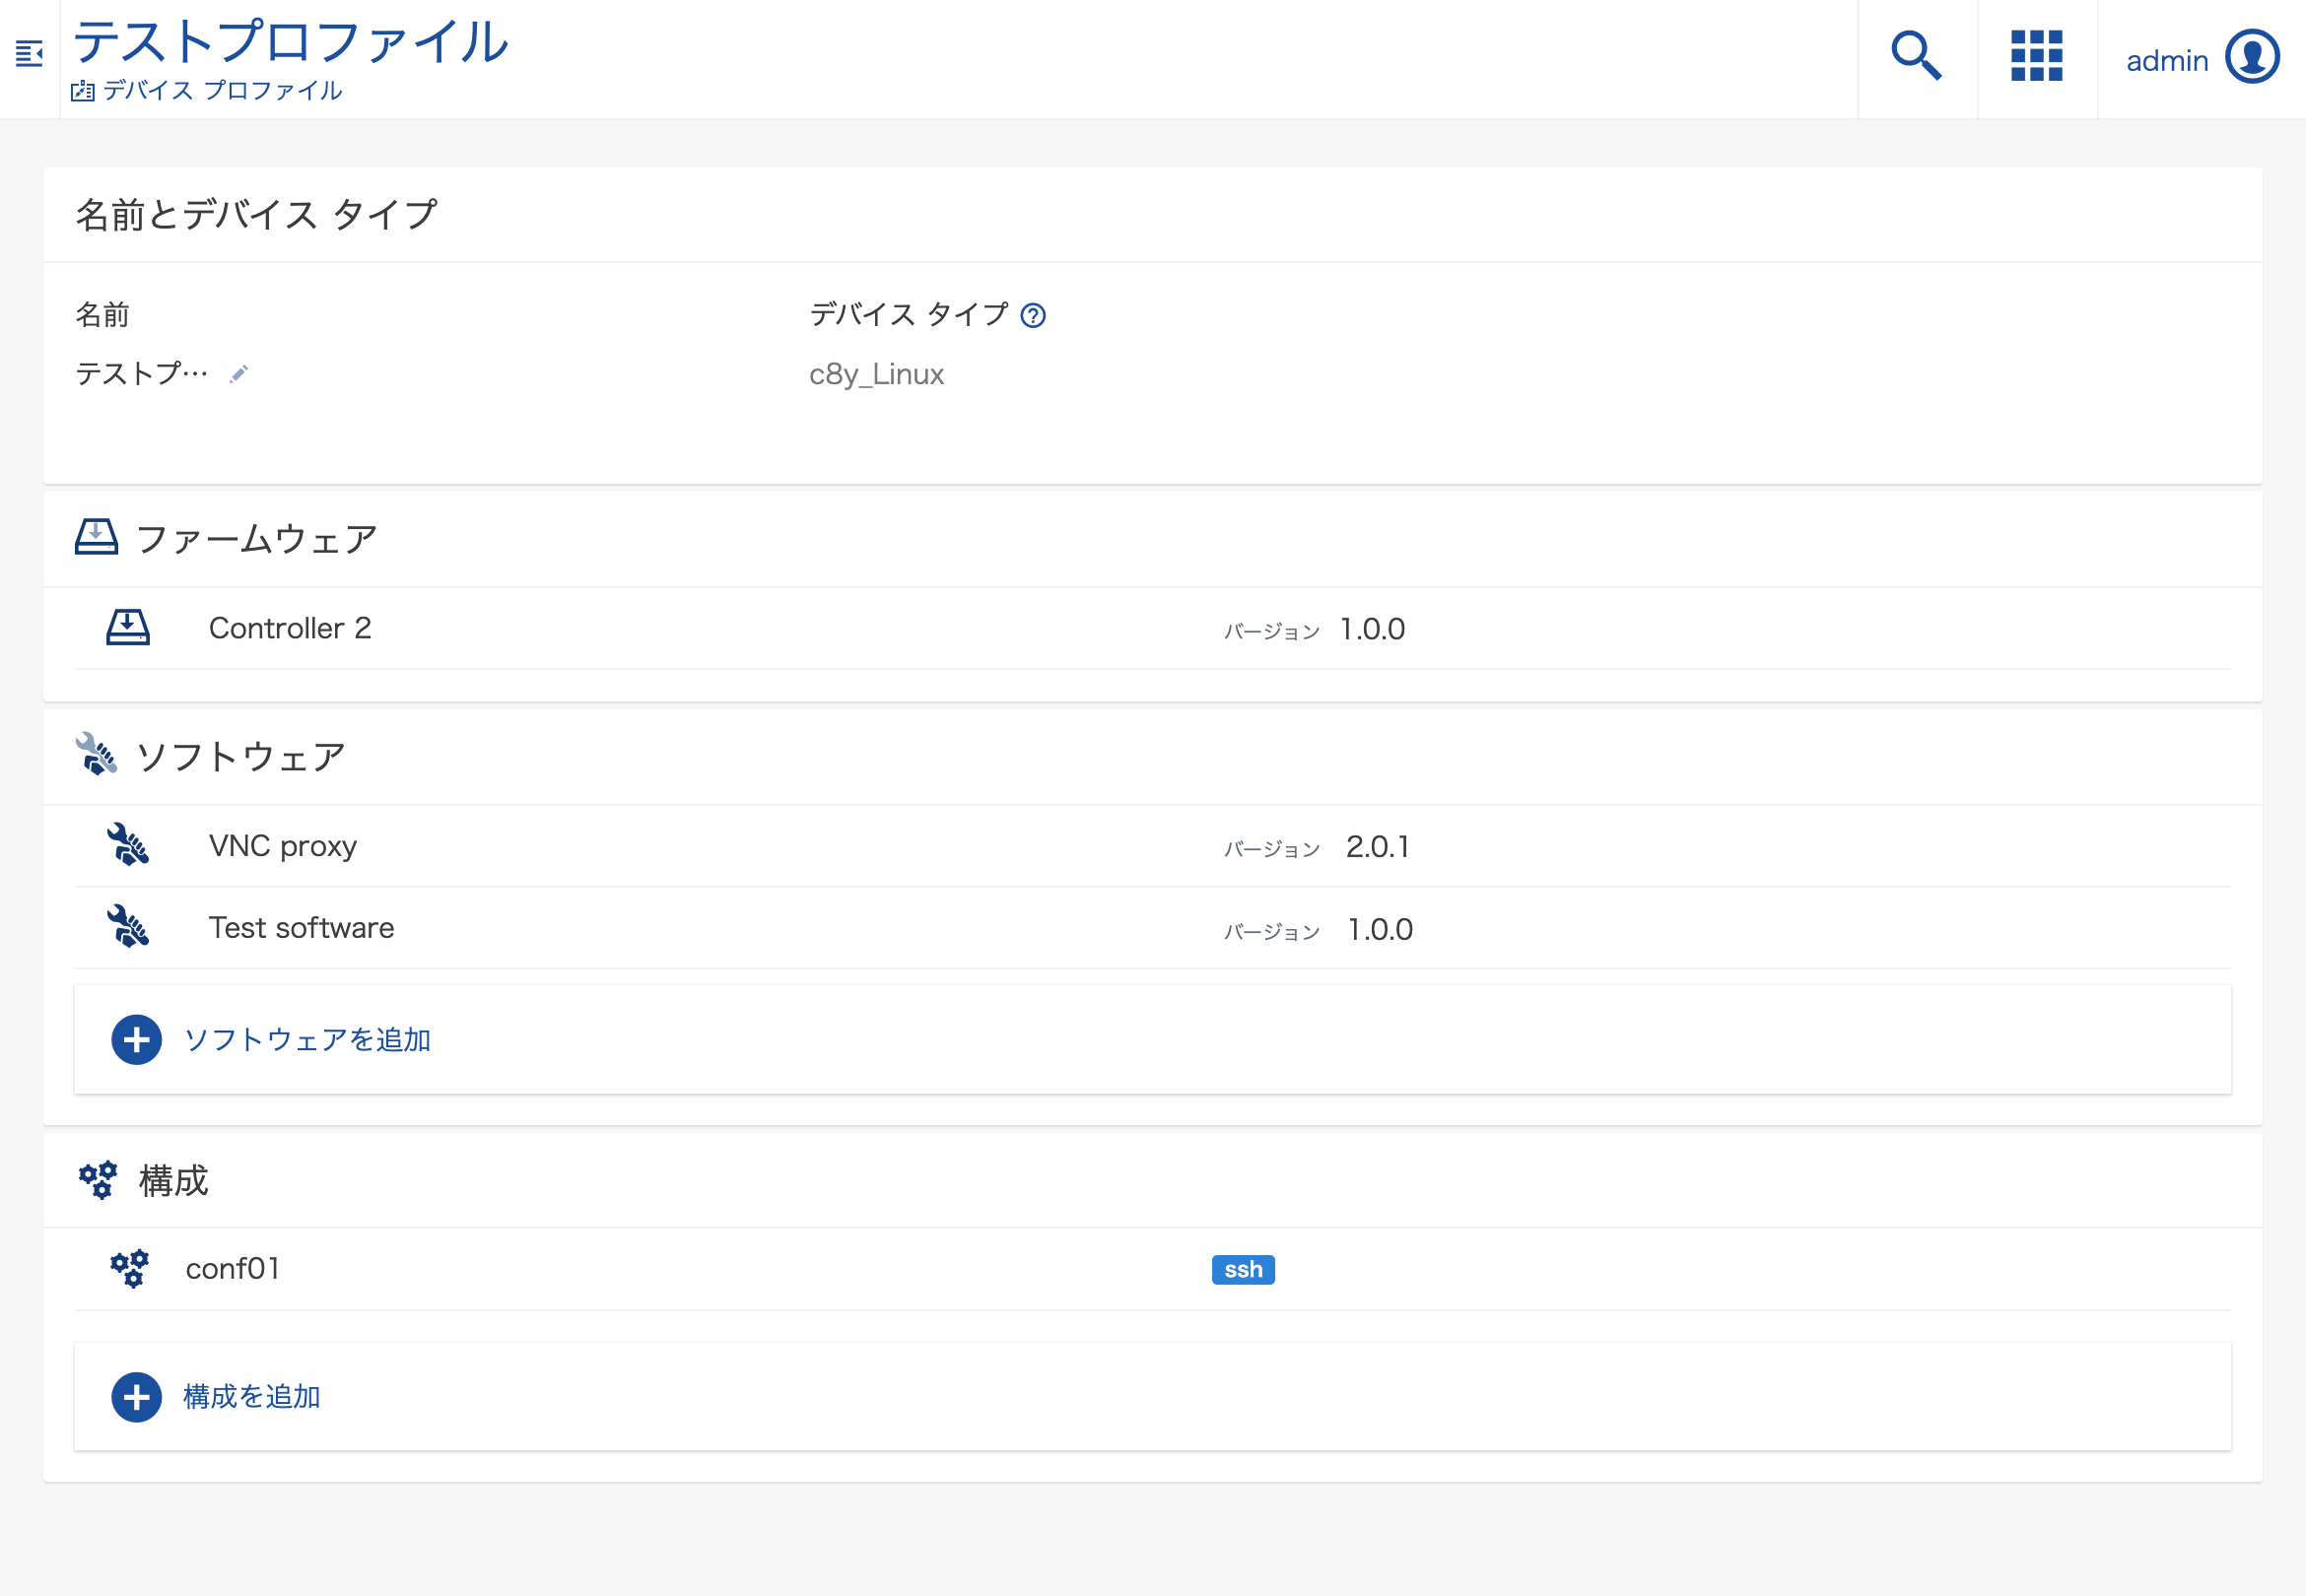
Task: Open the search magnifier icon
Action: point(1916,56)
